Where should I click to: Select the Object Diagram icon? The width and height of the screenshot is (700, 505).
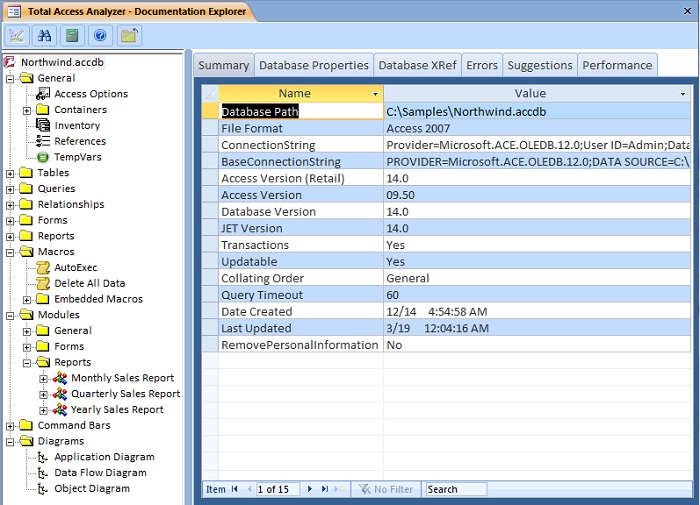(x=43, y=489)
